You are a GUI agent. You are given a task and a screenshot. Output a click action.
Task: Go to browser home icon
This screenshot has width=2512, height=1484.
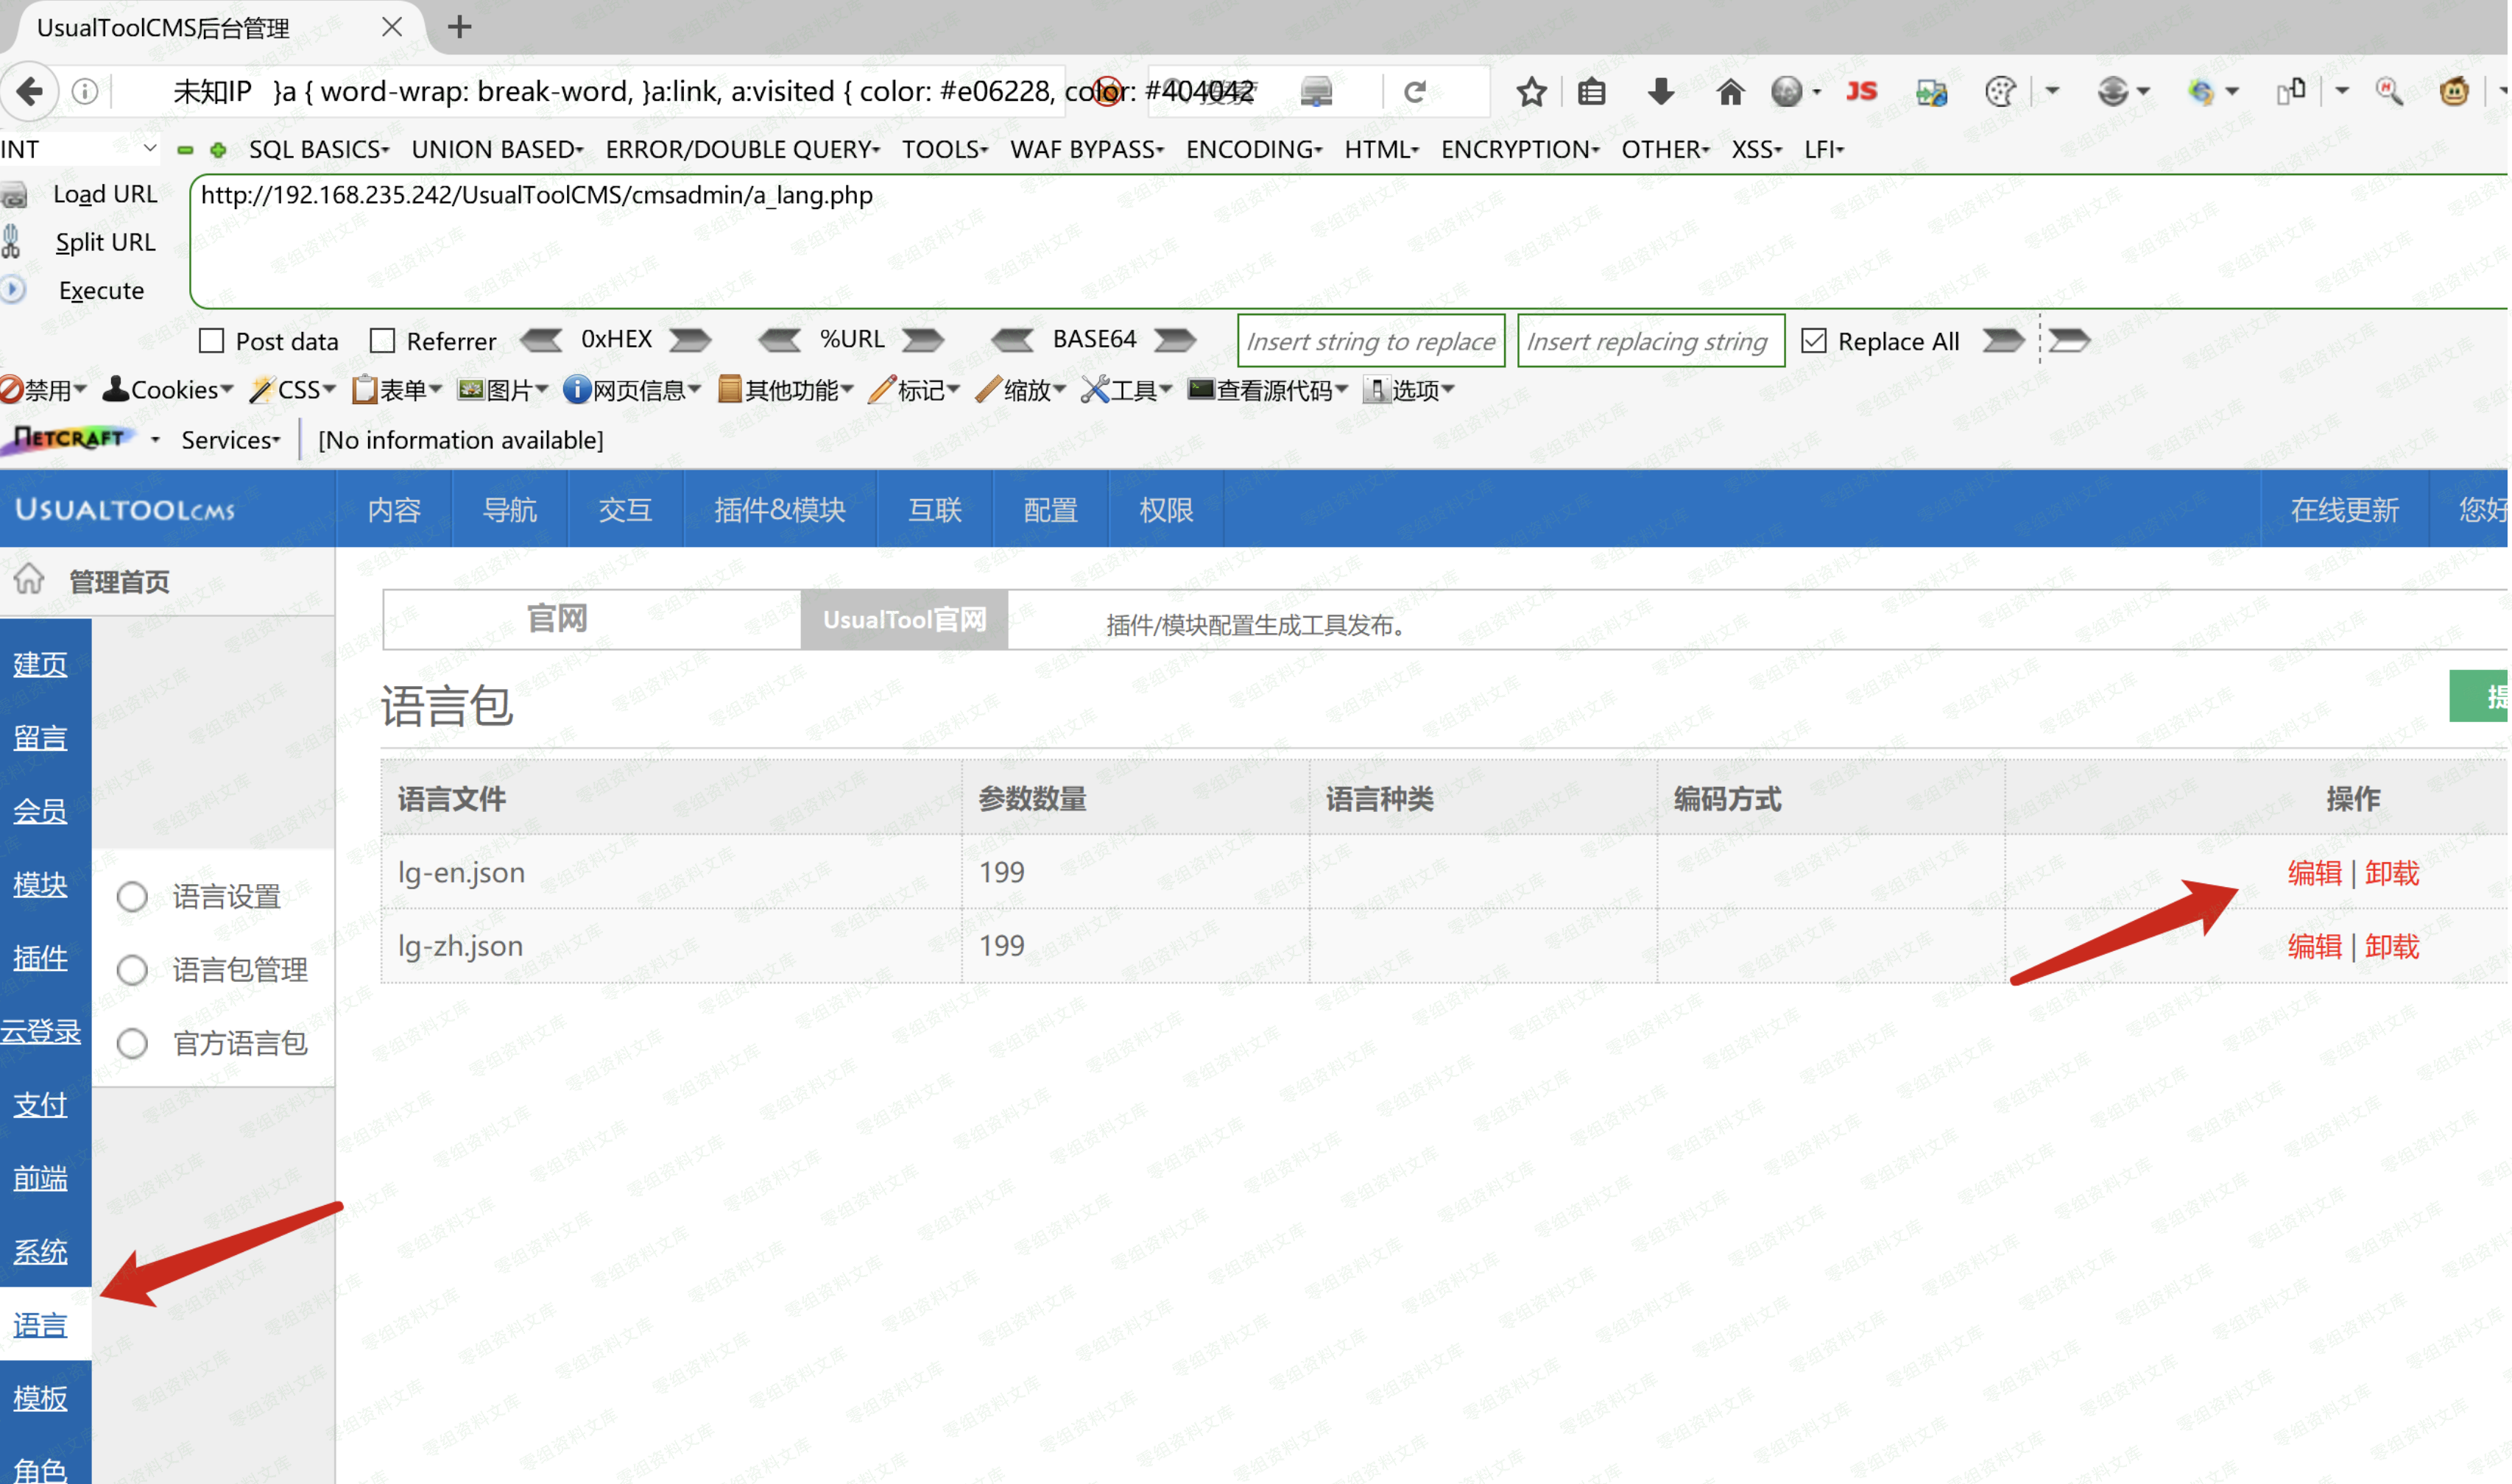(1730, 92)
